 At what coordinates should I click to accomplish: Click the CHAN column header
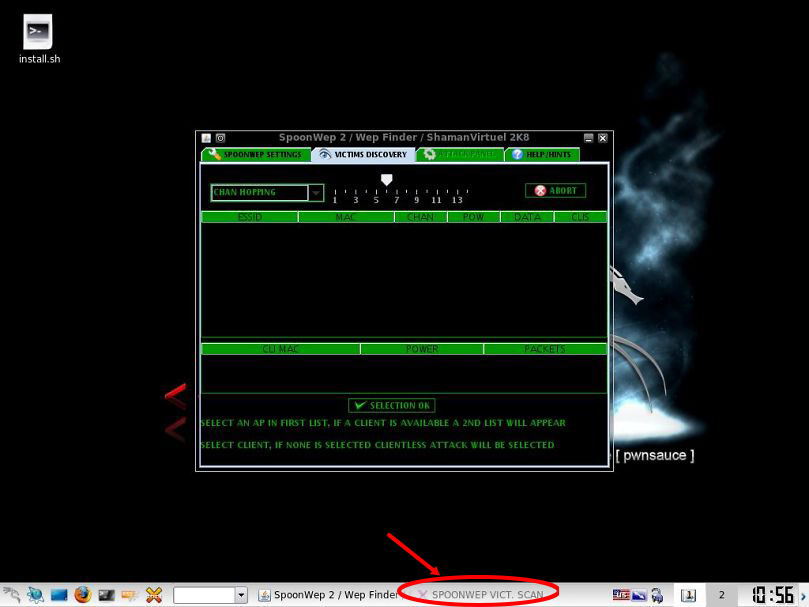point(420,217)
